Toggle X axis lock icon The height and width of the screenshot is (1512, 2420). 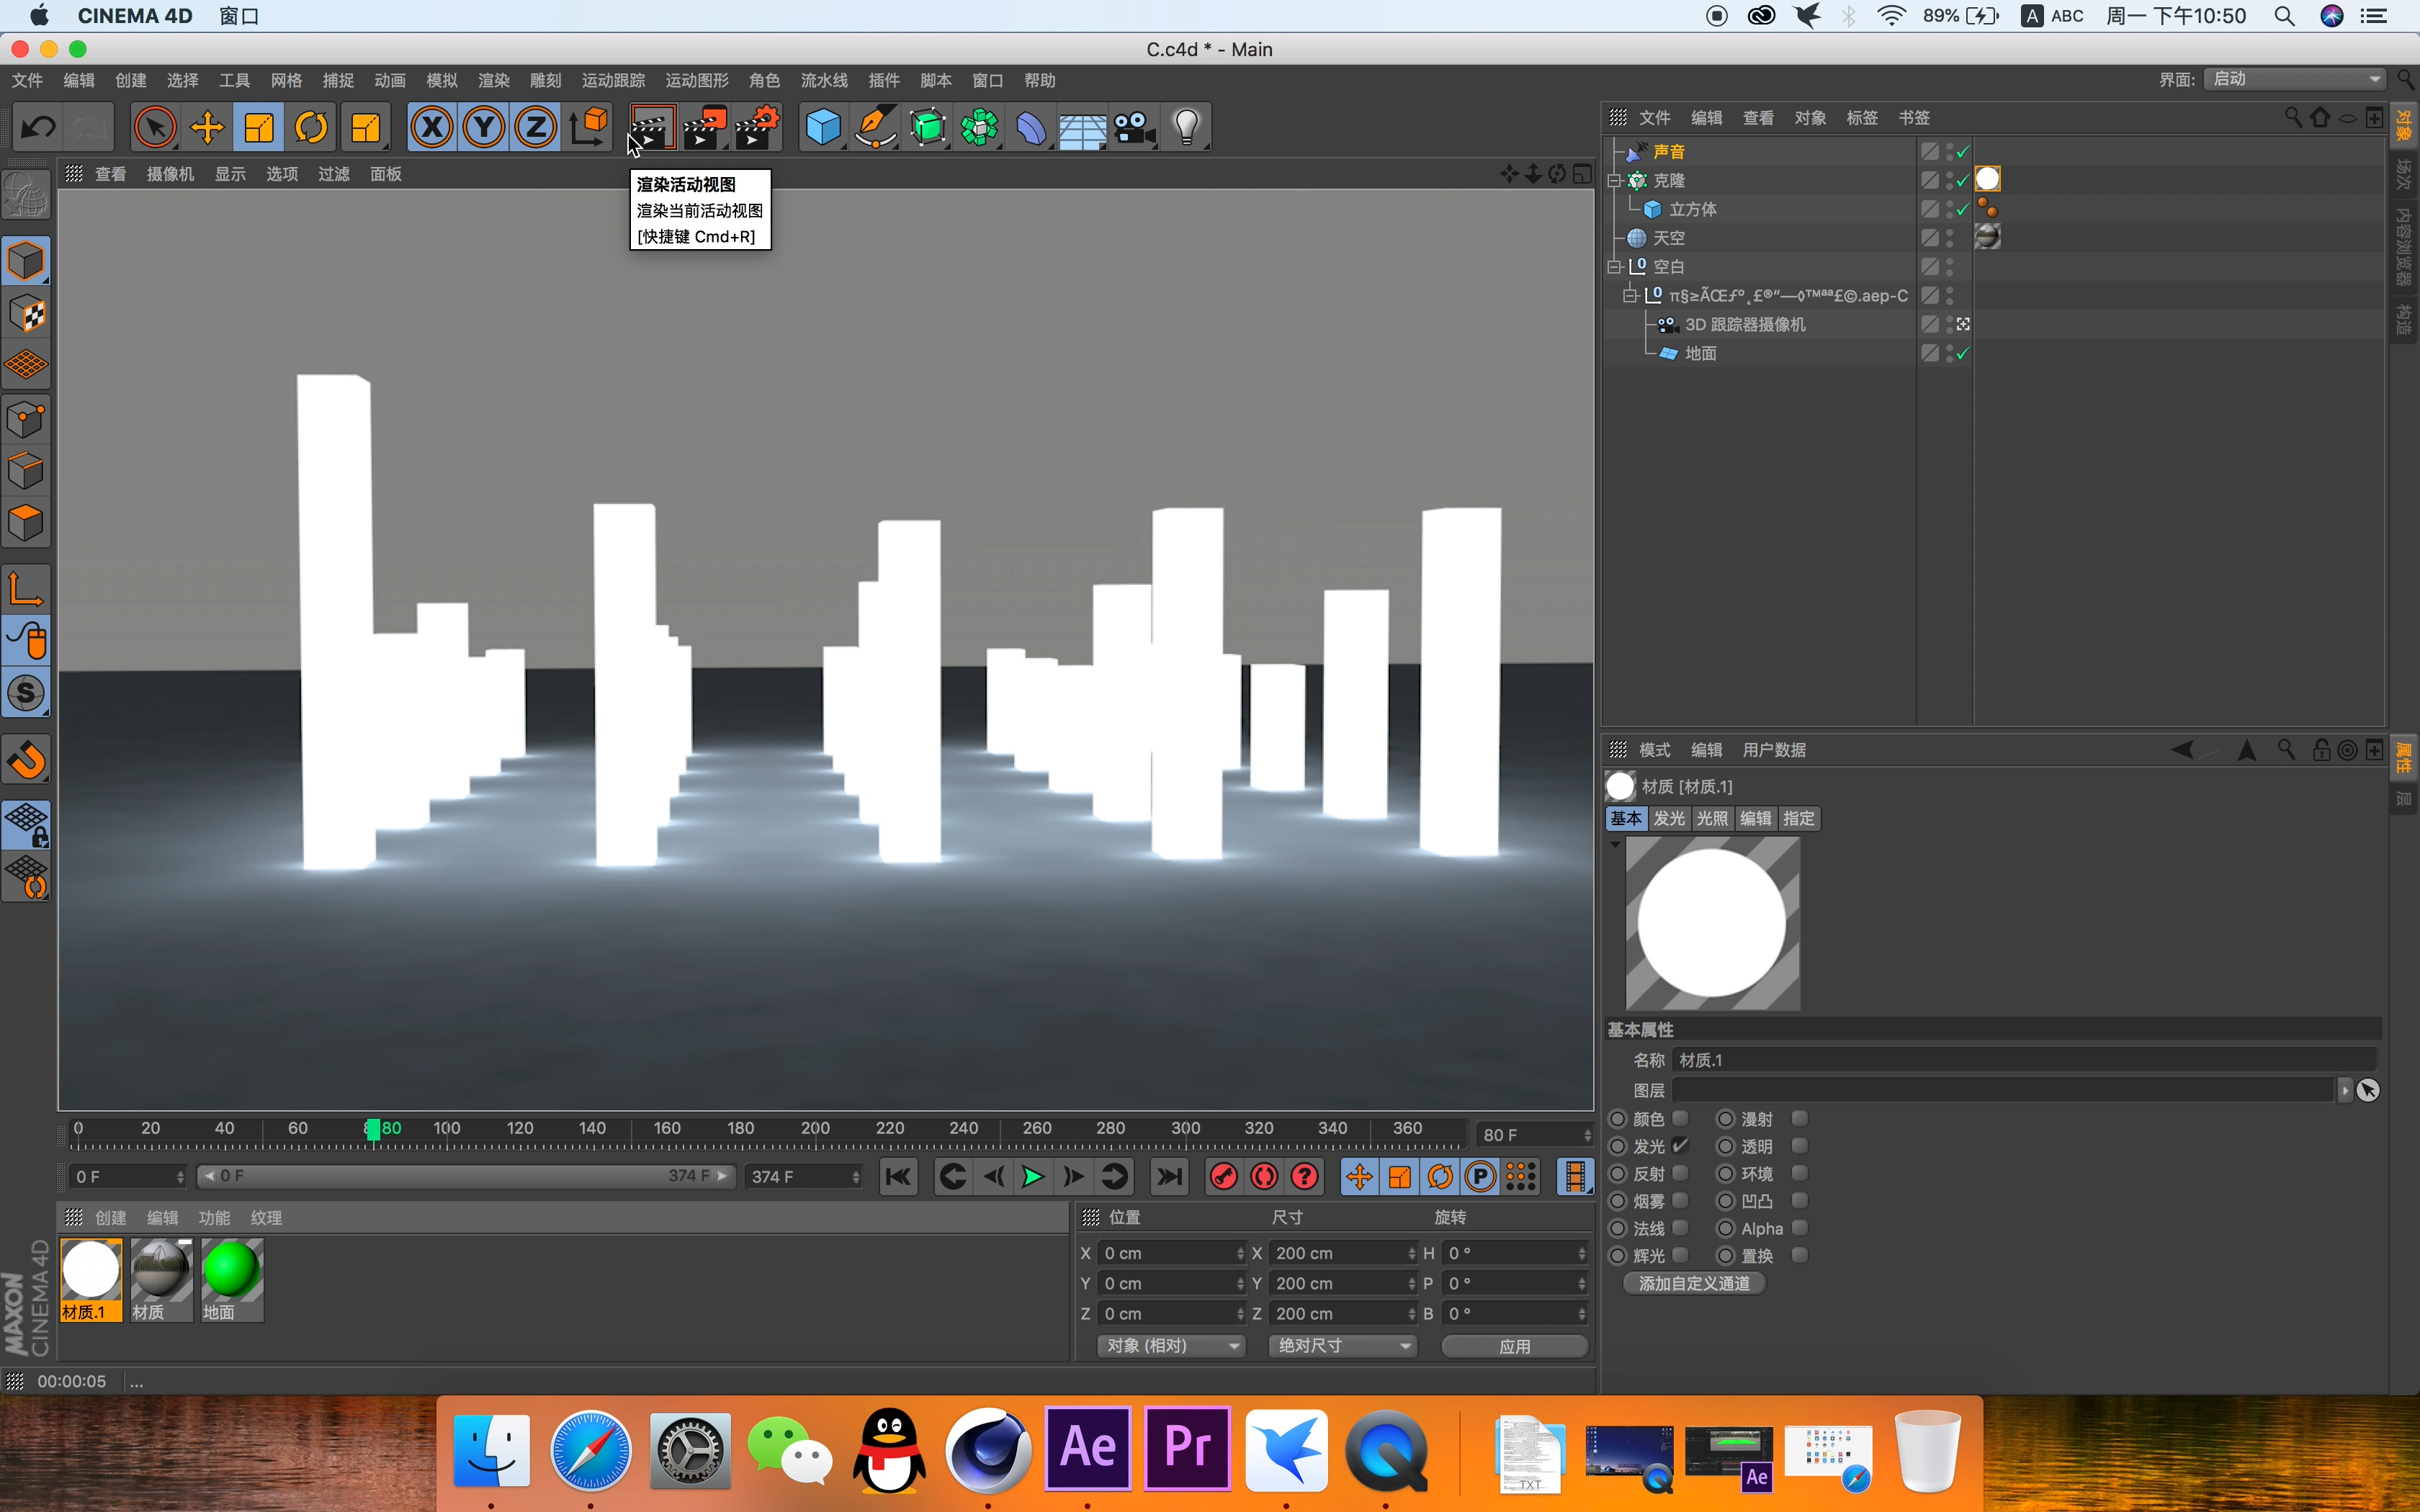432,127
